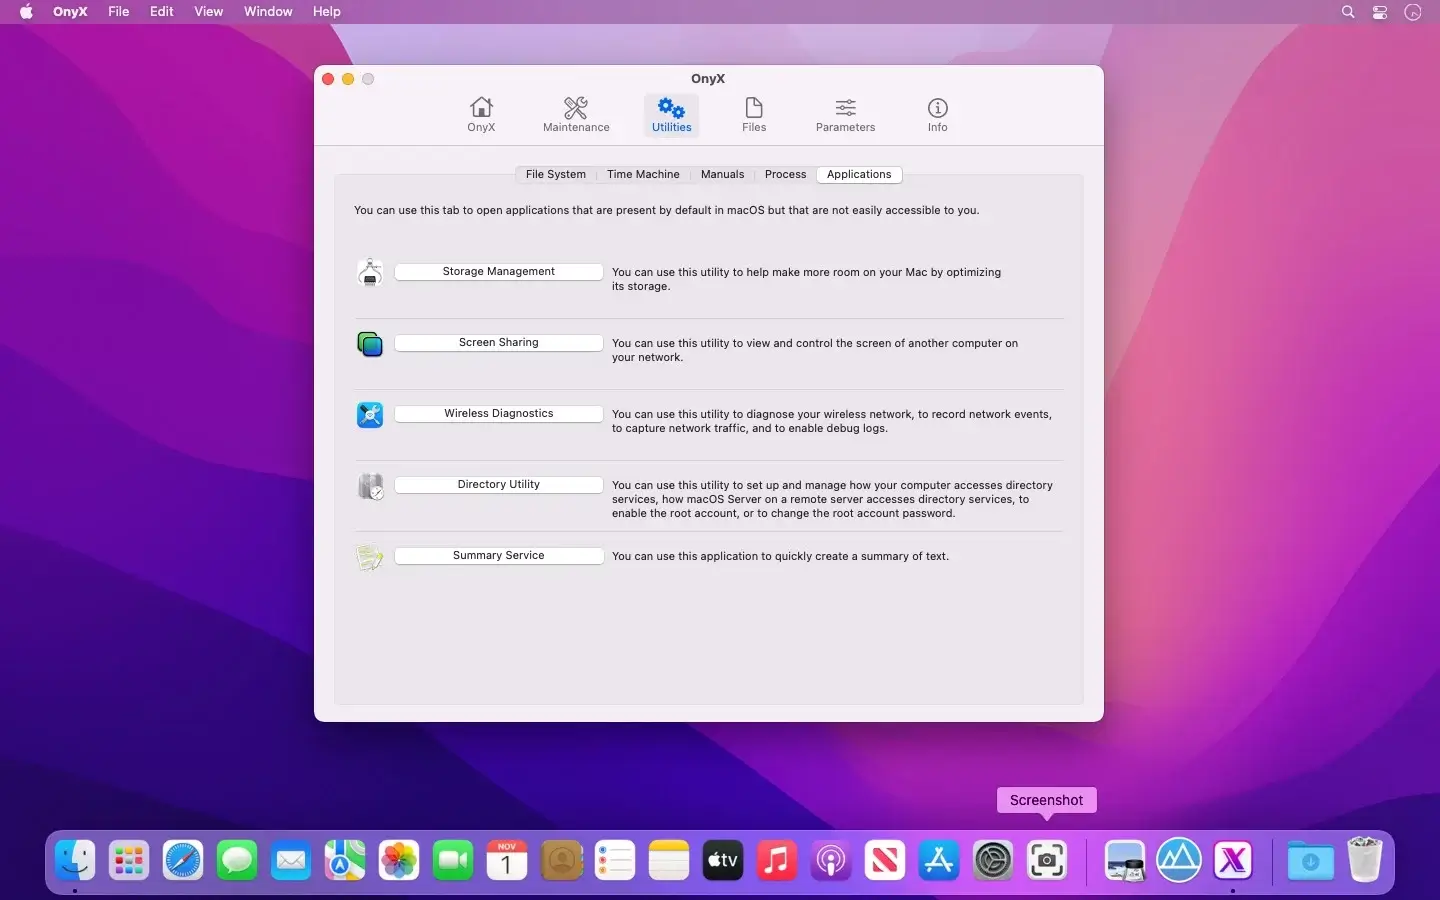1440x900 pixels.
Task: Click the Screen Sharing app icon
Action: coord(370,344)
